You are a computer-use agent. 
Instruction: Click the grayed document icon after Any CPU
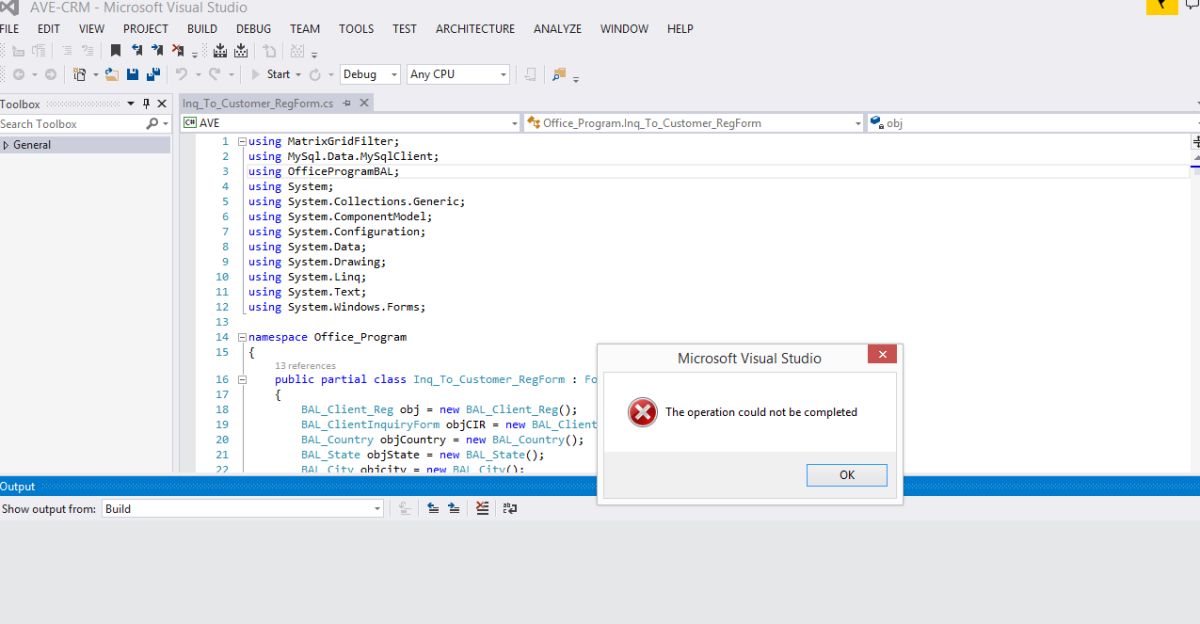tap(530, 74)
